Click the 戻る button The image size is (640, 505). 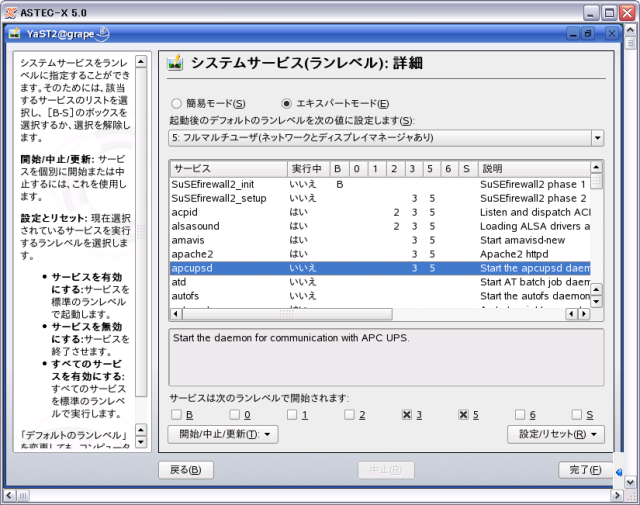click(x=186, y=470)
